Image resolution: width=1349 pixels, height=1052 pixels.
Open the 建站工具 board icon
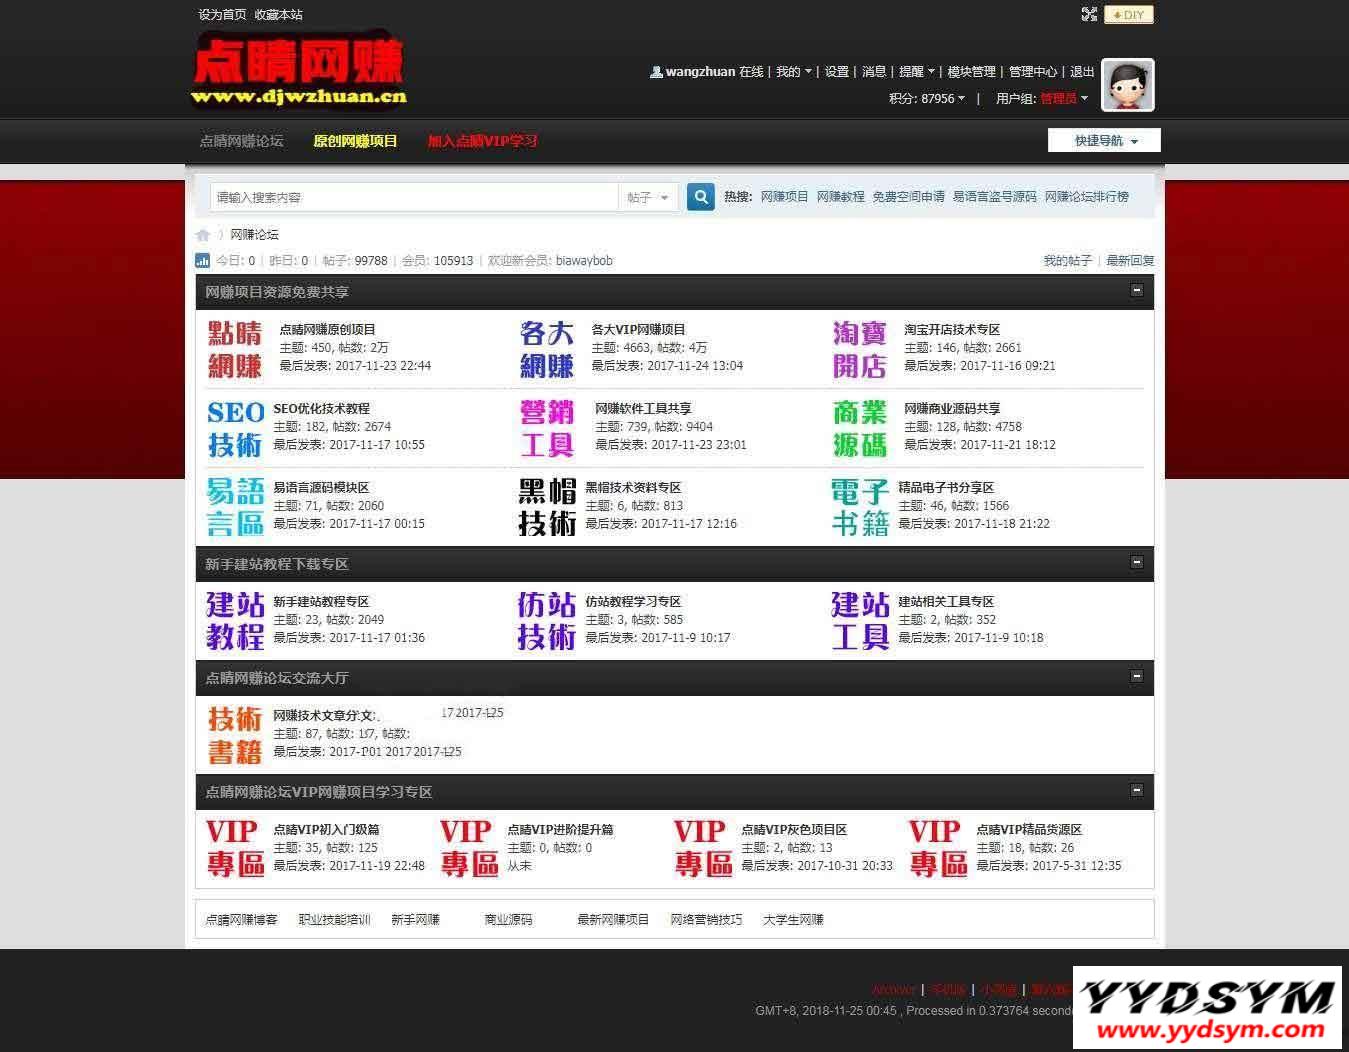[860, 621]
